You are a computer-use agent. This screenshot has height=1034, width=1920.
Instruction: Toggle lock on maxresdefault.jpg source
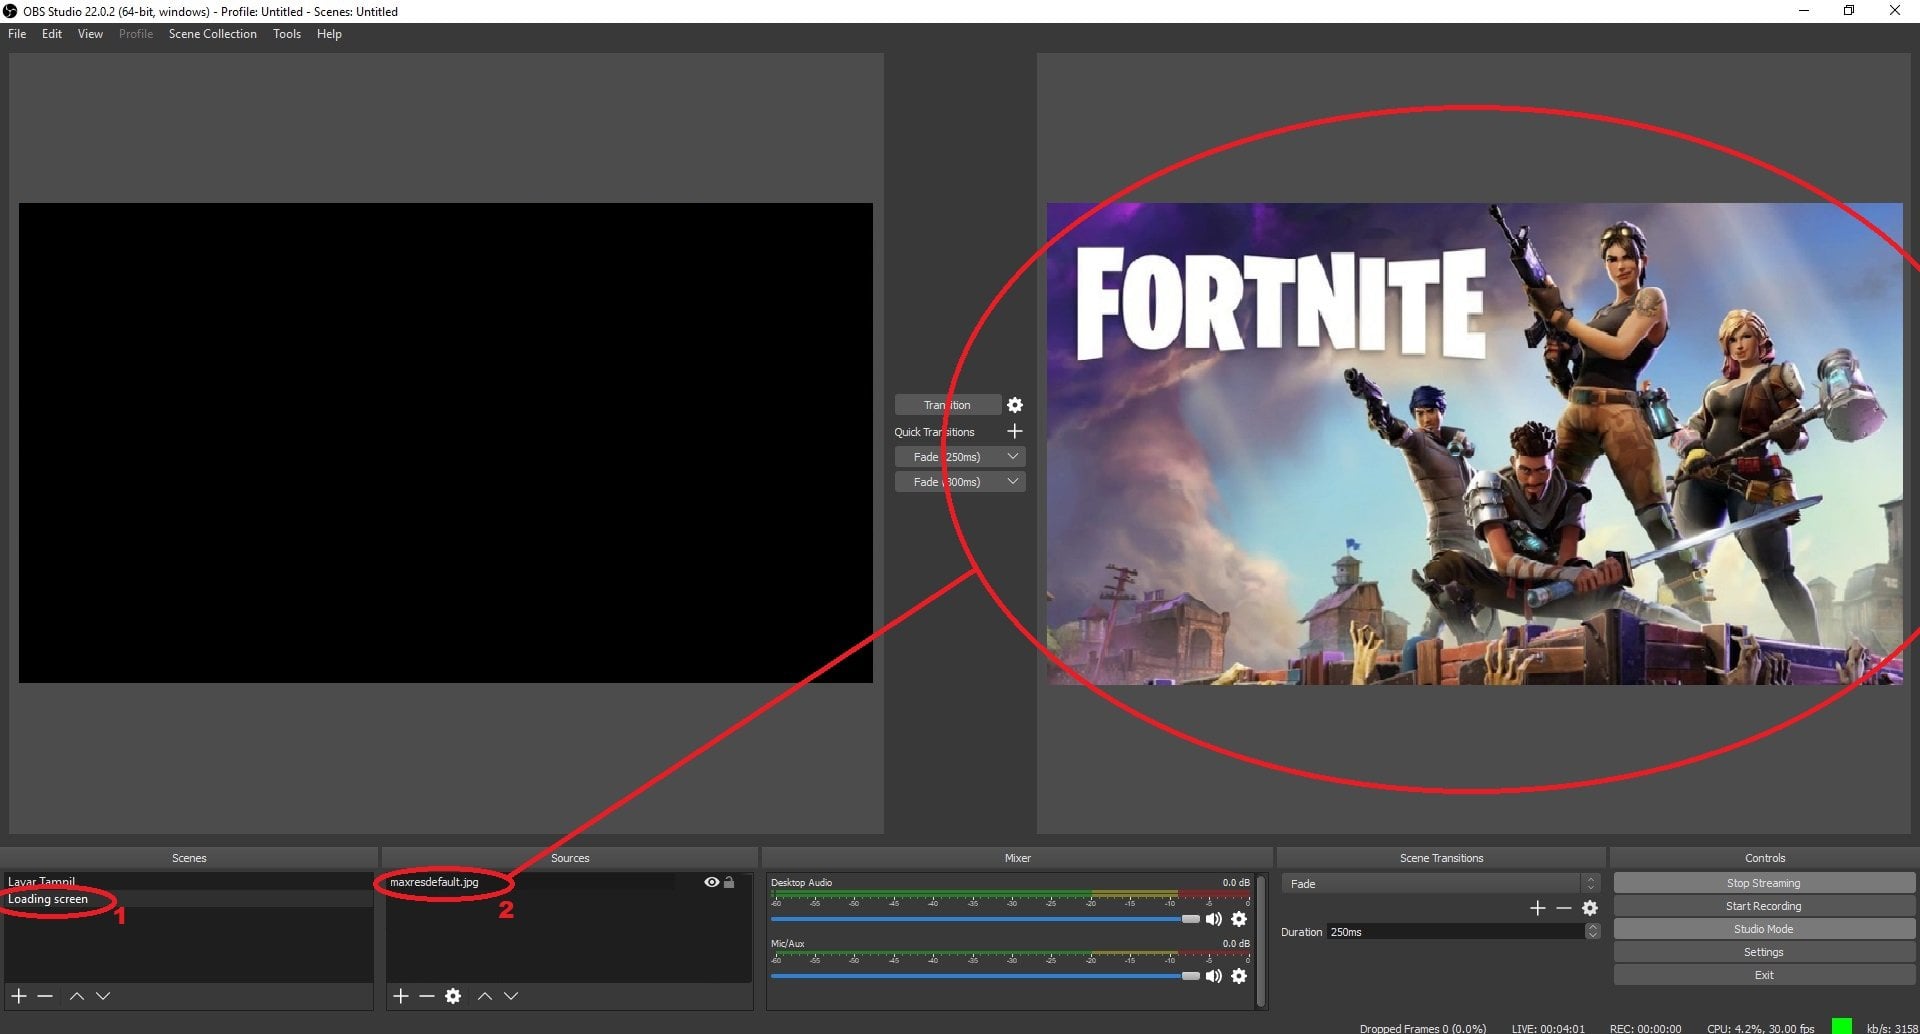coord(729,882)
